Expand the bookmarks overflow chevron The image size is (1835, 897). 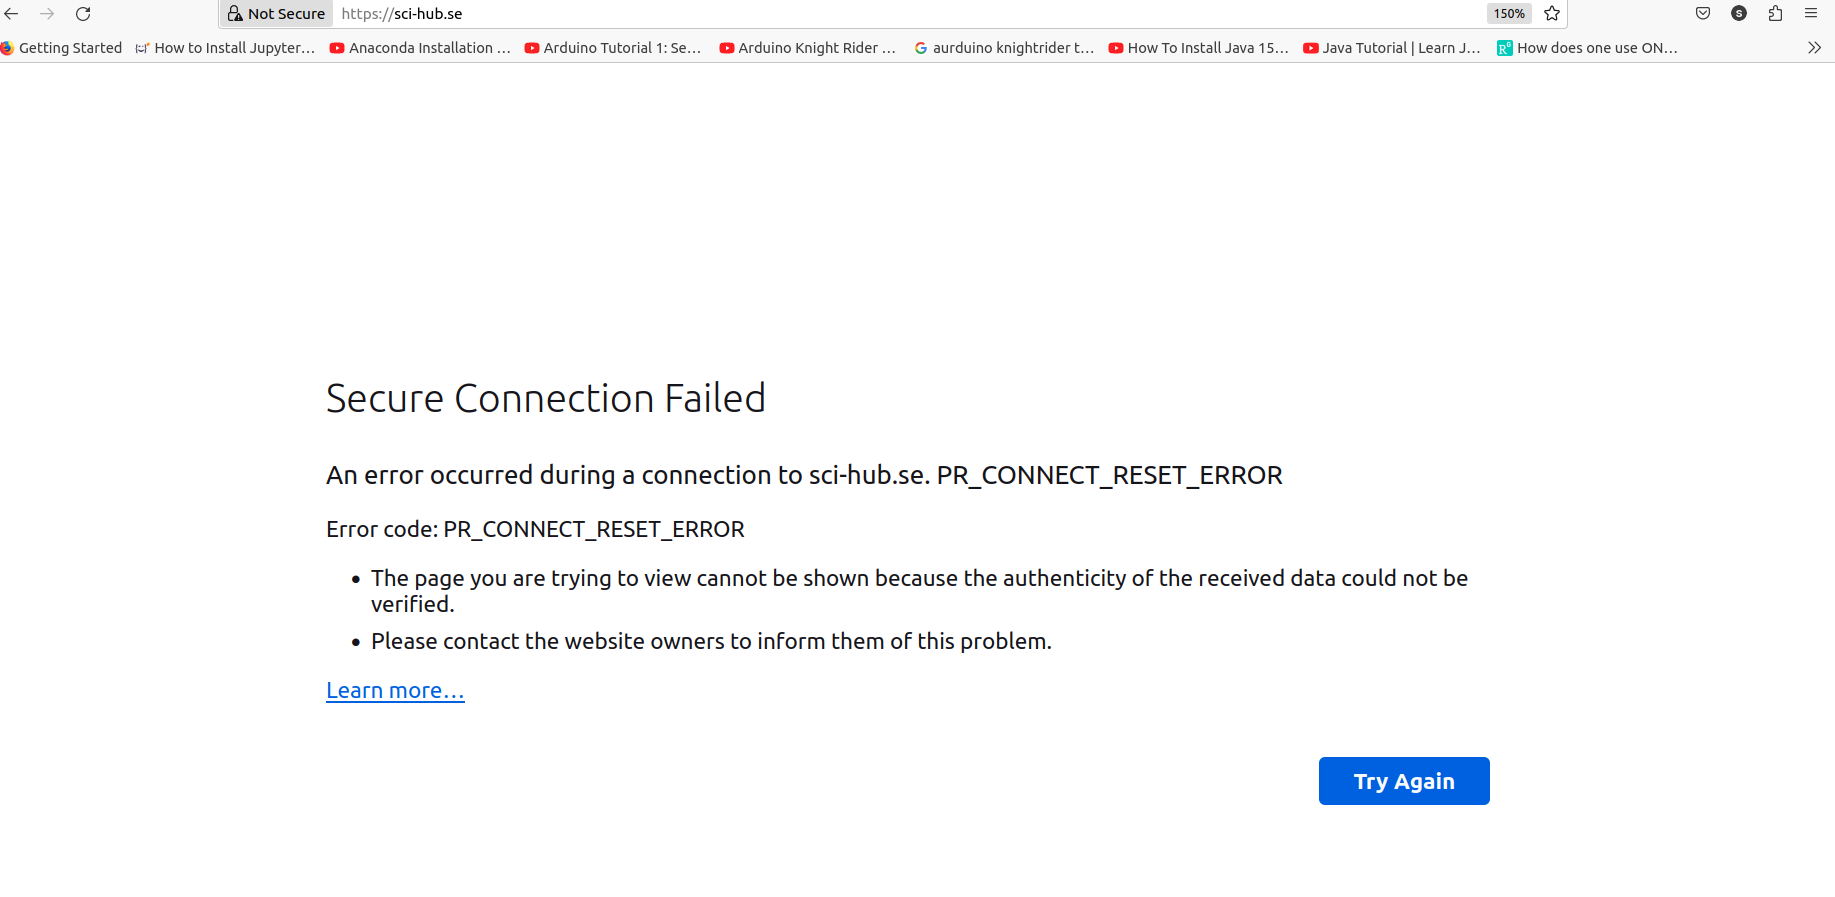point(1814,48)
